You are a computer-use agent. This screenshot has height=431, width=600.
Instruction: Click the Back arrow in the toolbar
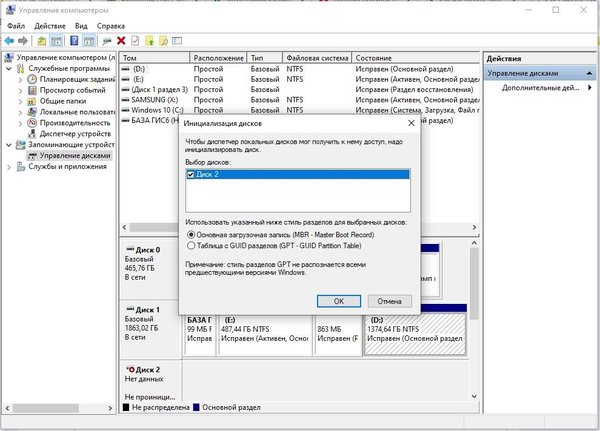(9, 41)
